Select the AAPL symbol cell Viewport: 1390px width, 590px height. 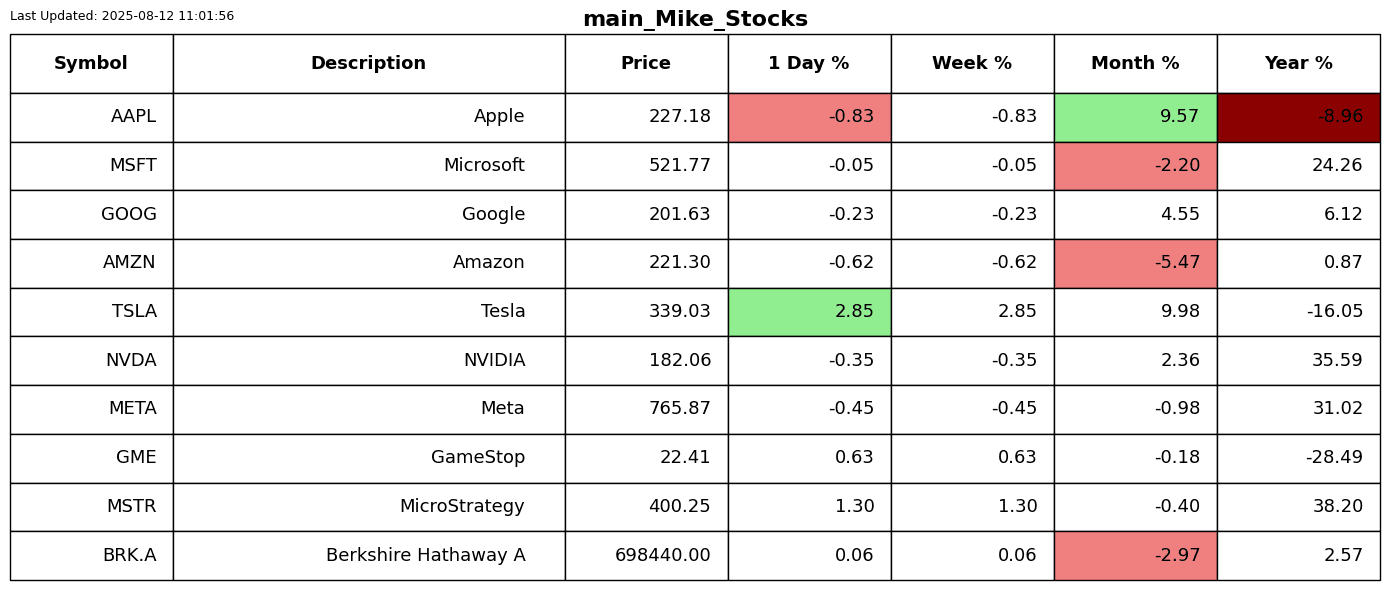point(91,117)
